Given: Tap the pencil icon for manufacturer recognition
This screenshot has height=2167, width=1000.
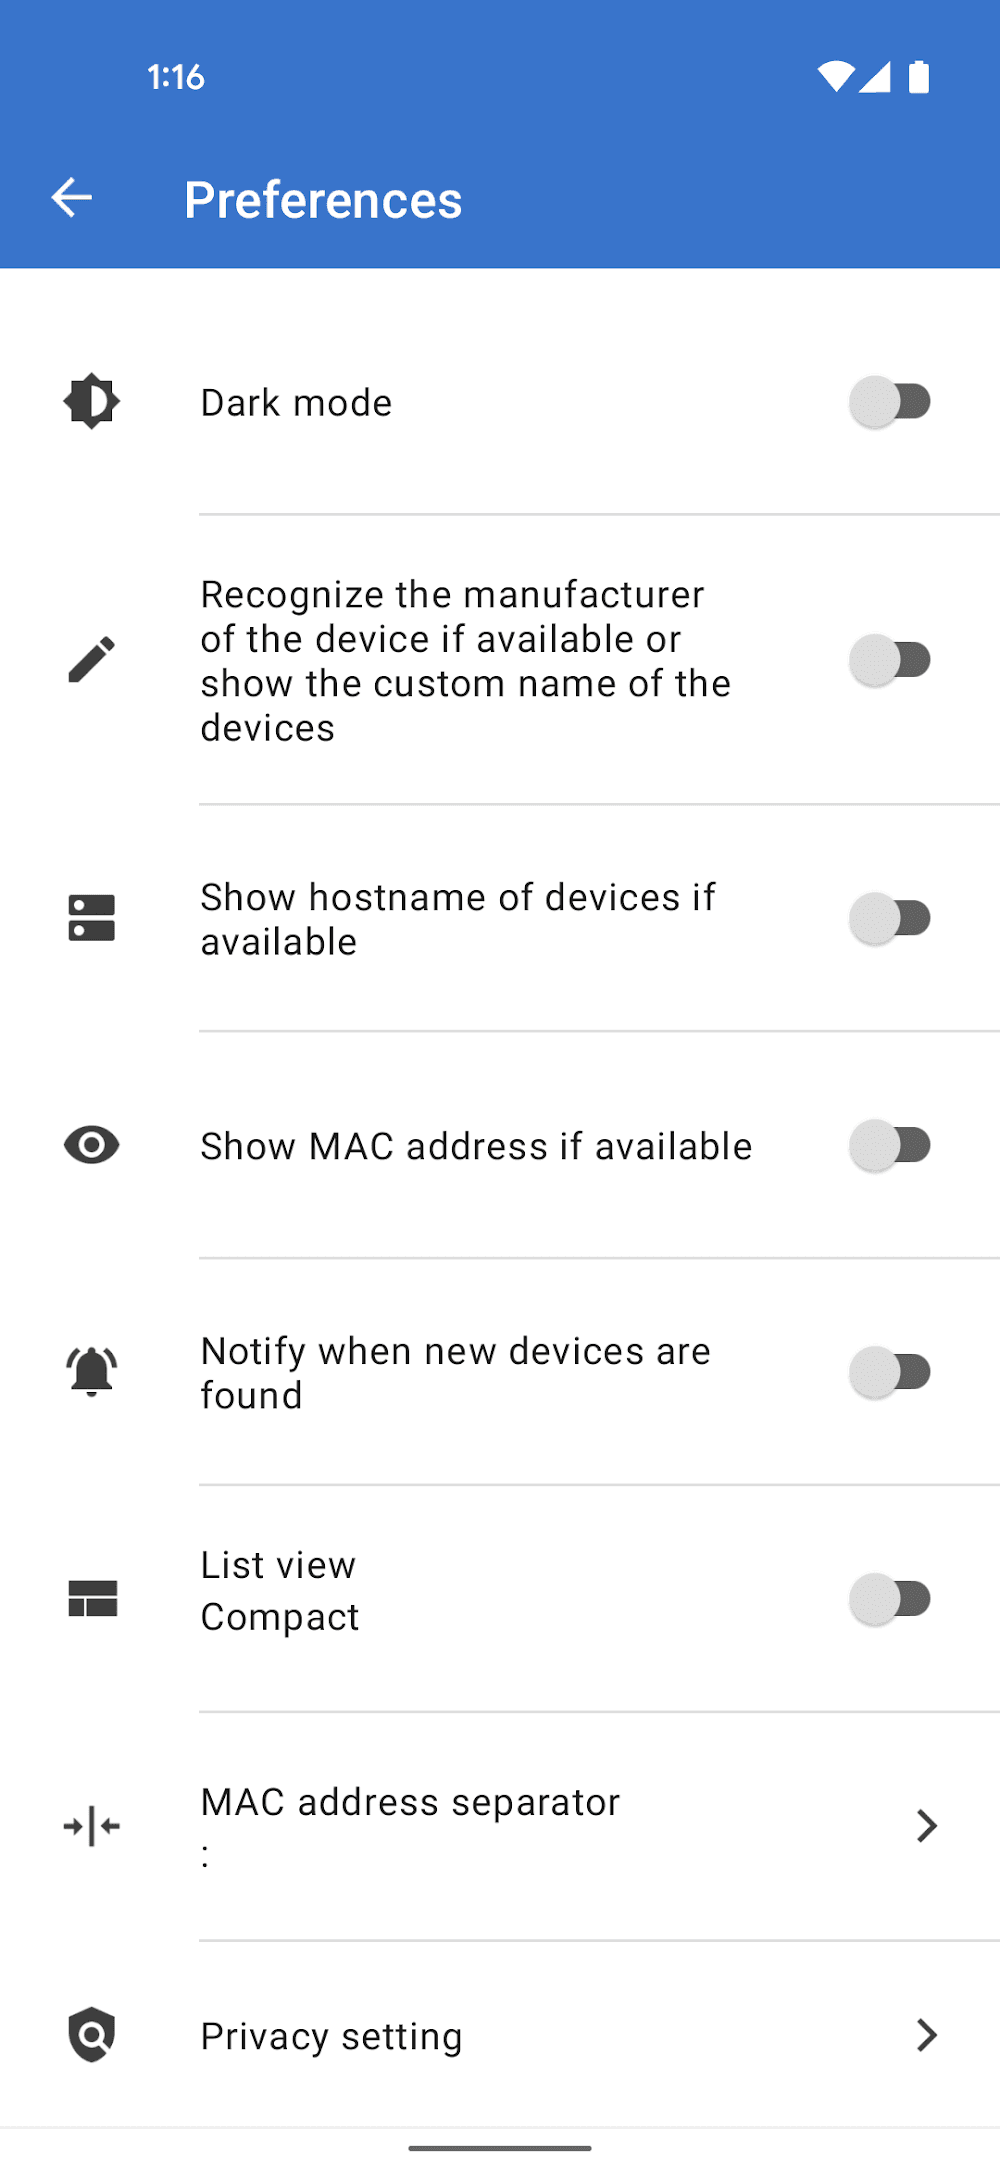Looking at the screenshot, I should point(92,660).
